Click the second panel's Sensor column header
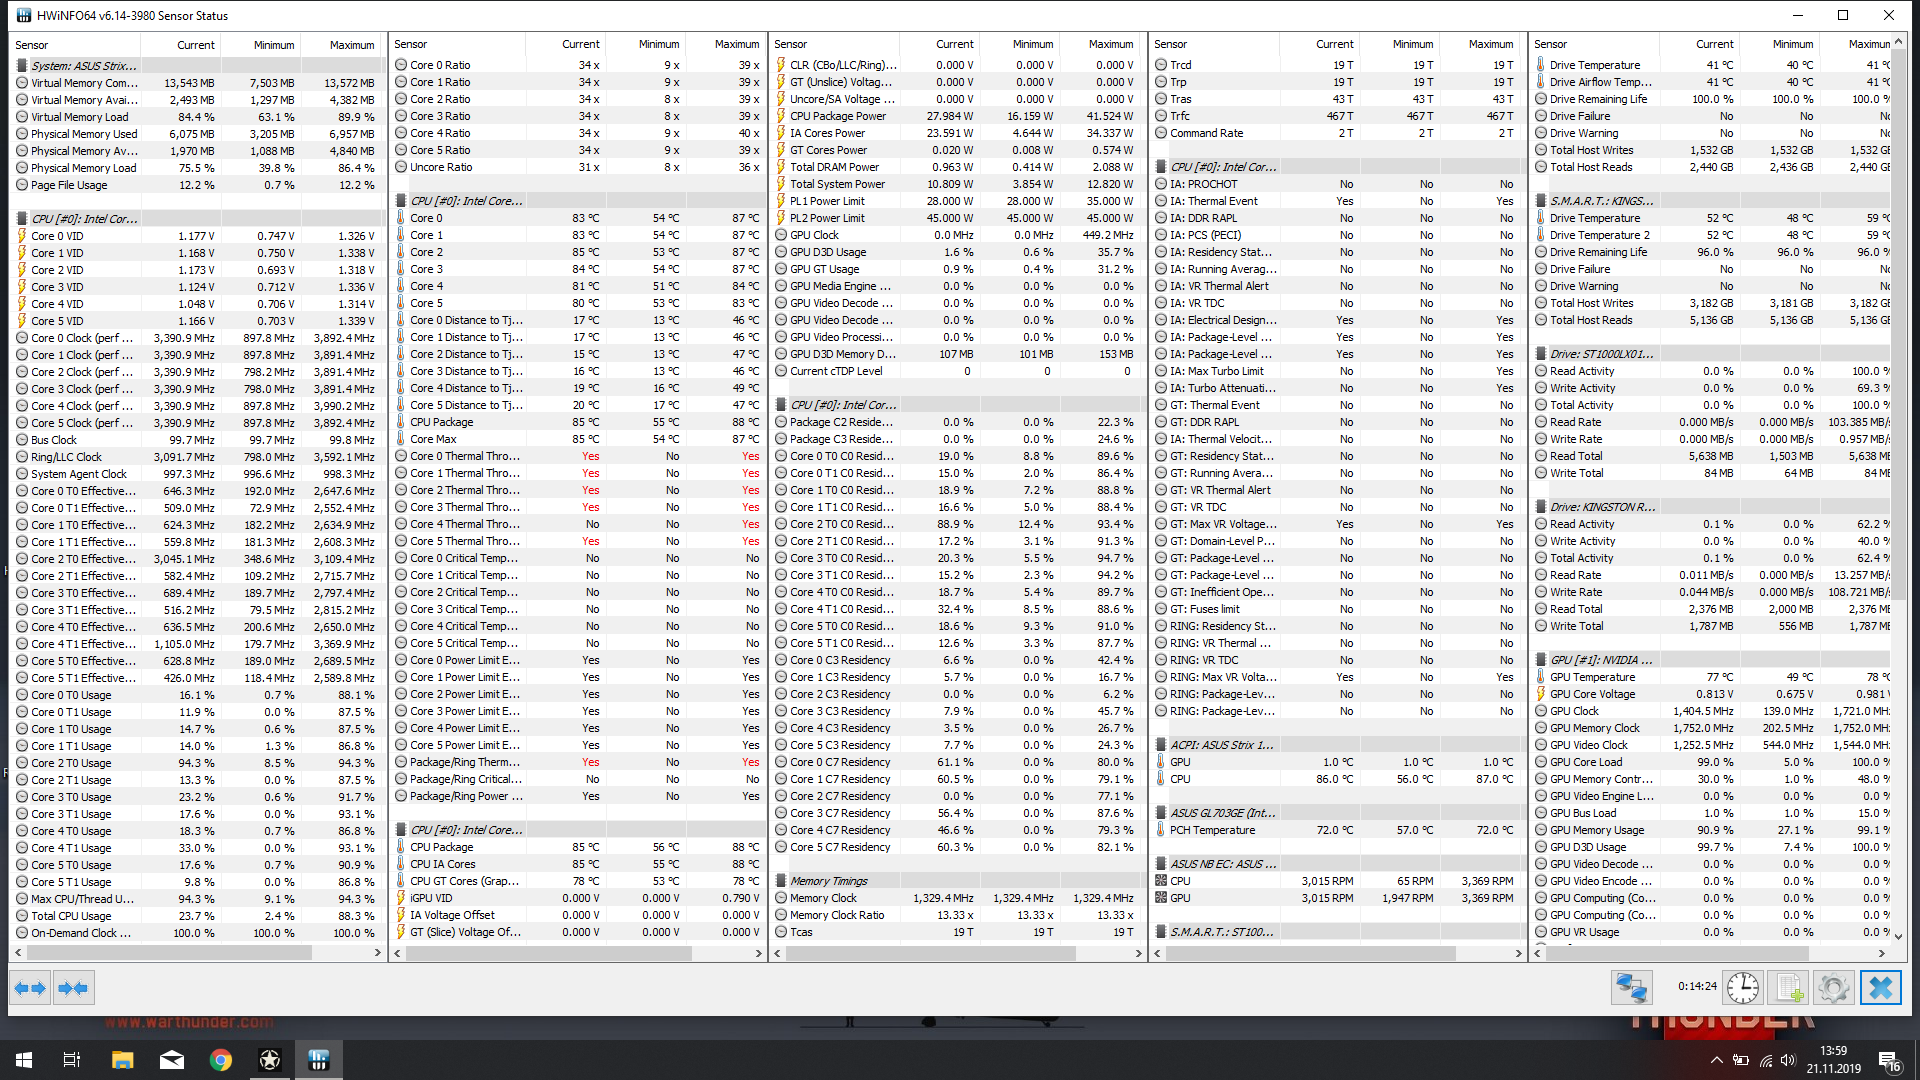1920x1080 pixels. [x=456, y=45]
